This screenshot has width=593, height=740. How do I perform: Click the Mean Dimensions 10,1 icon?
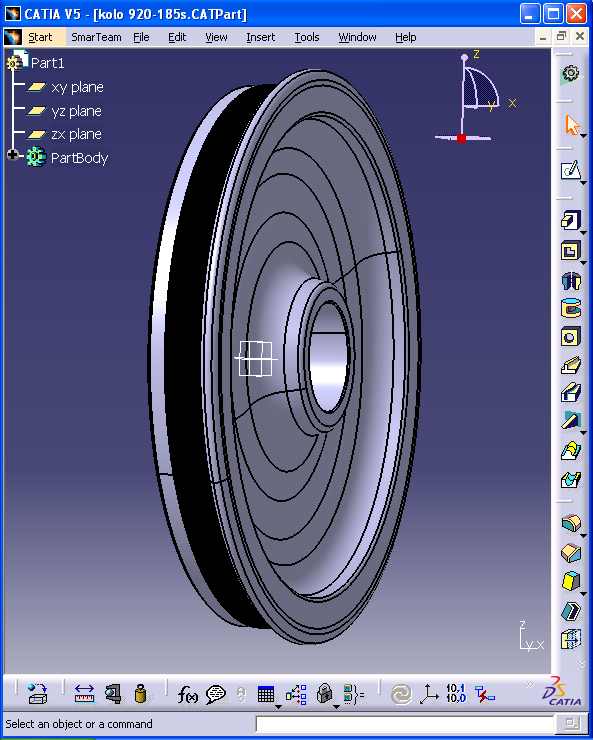click(456, 693)
